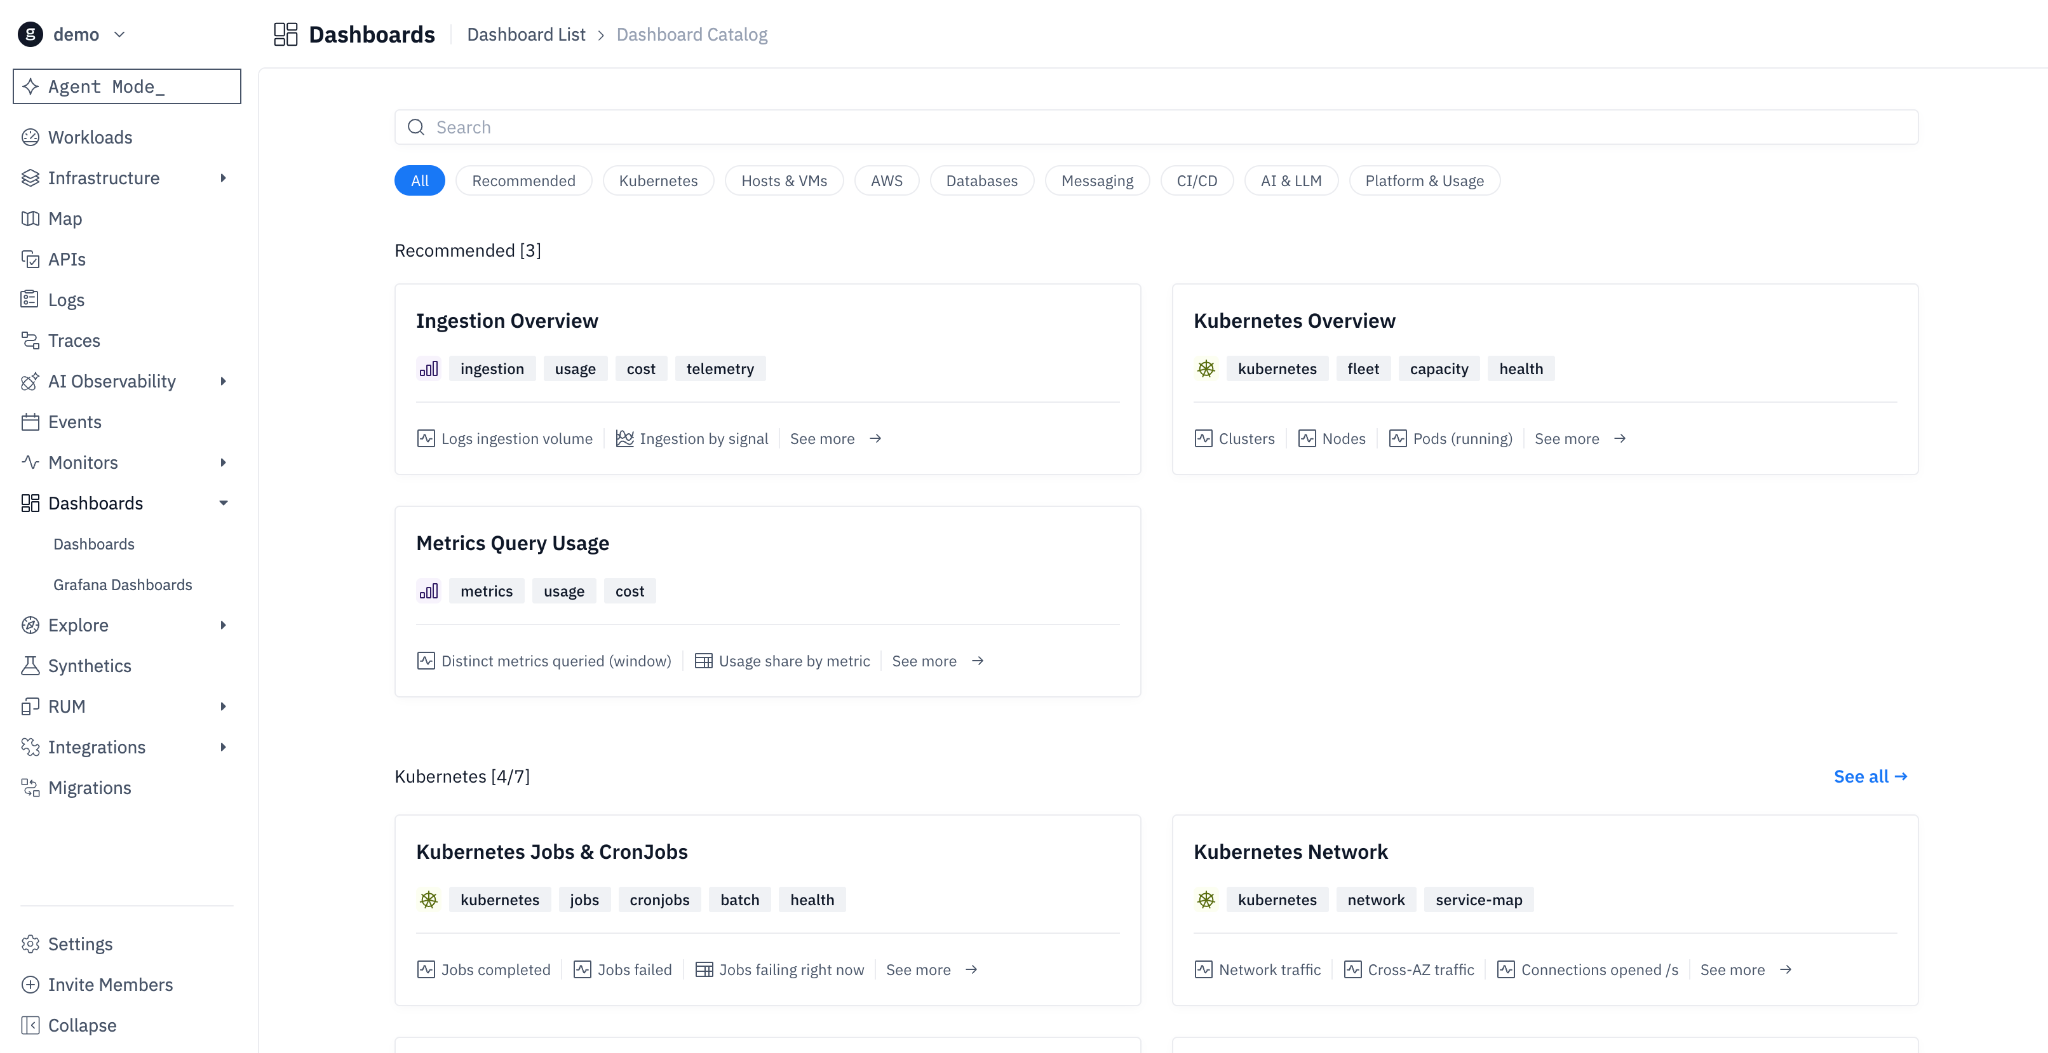The image size is (2048, 1053).
Task: Open Workloads from the sidebar icon
Action: [x=30, y=137]
